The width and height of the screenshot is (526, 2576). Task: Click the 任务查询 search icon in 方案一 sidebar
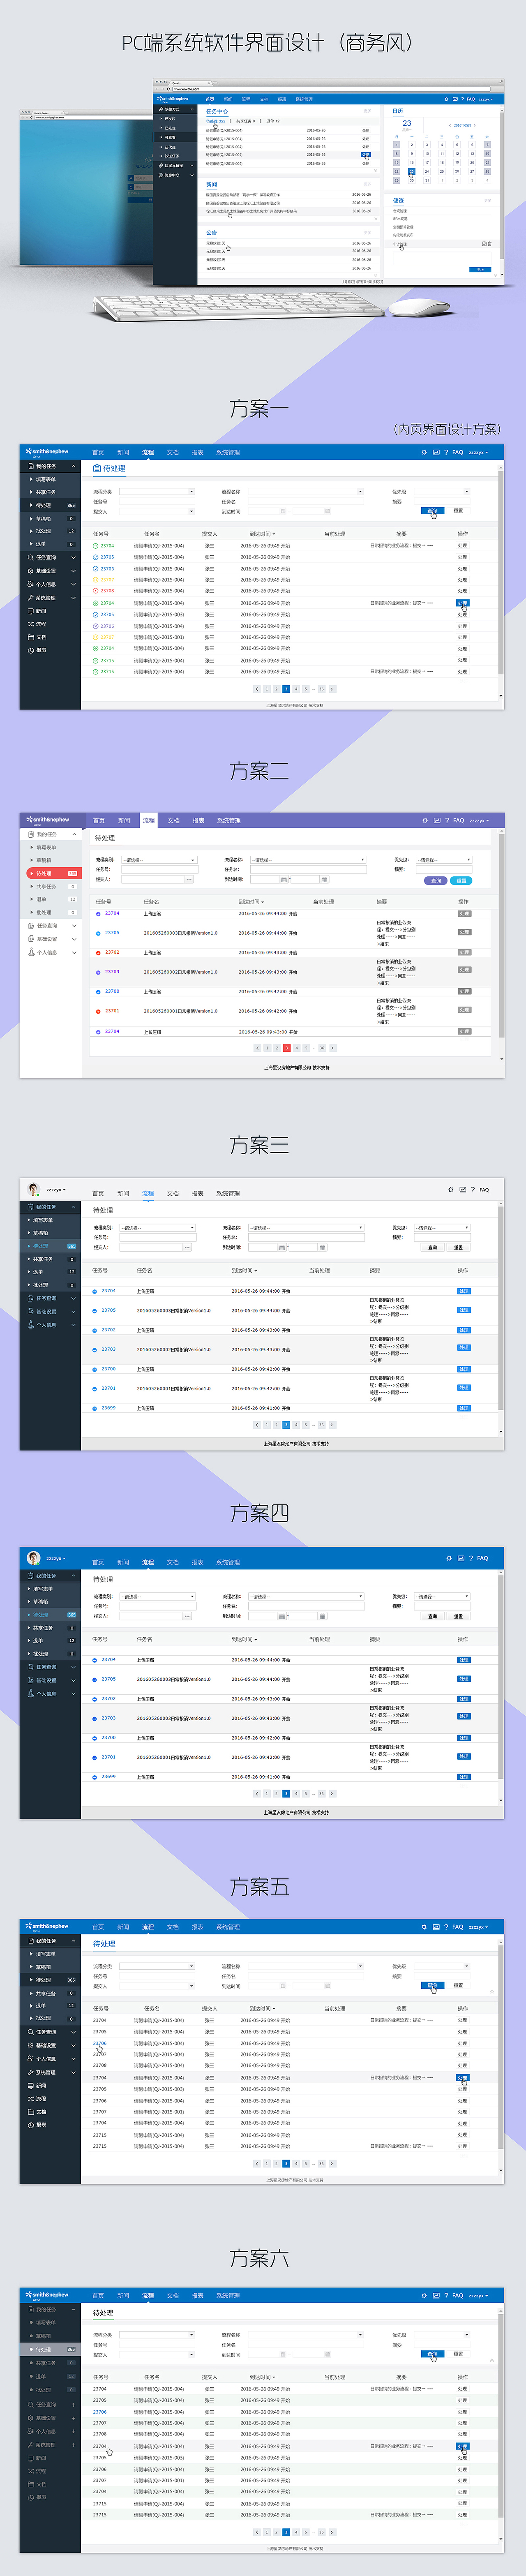click(x=30, y=558)
